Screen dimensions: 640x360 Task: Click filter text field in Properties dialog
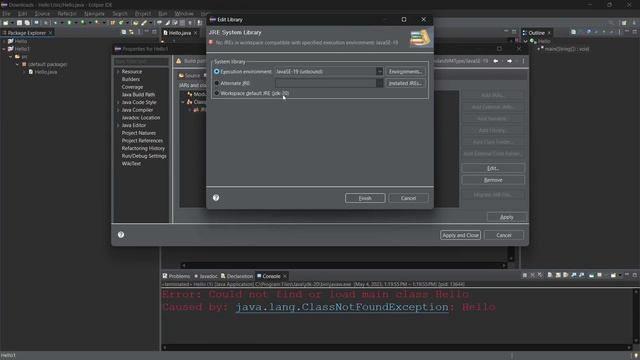[x=141, y=61]
